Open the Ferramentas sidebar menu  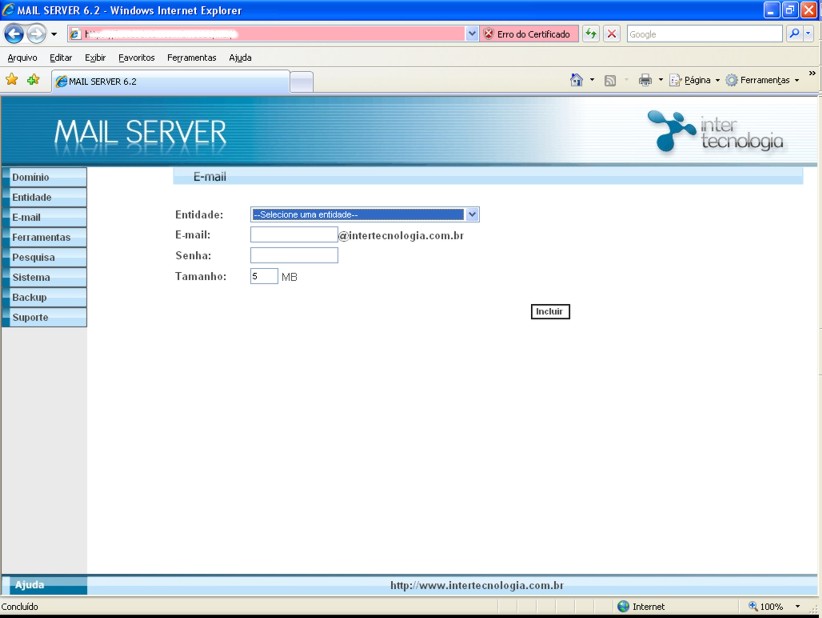tap(45, 237)
